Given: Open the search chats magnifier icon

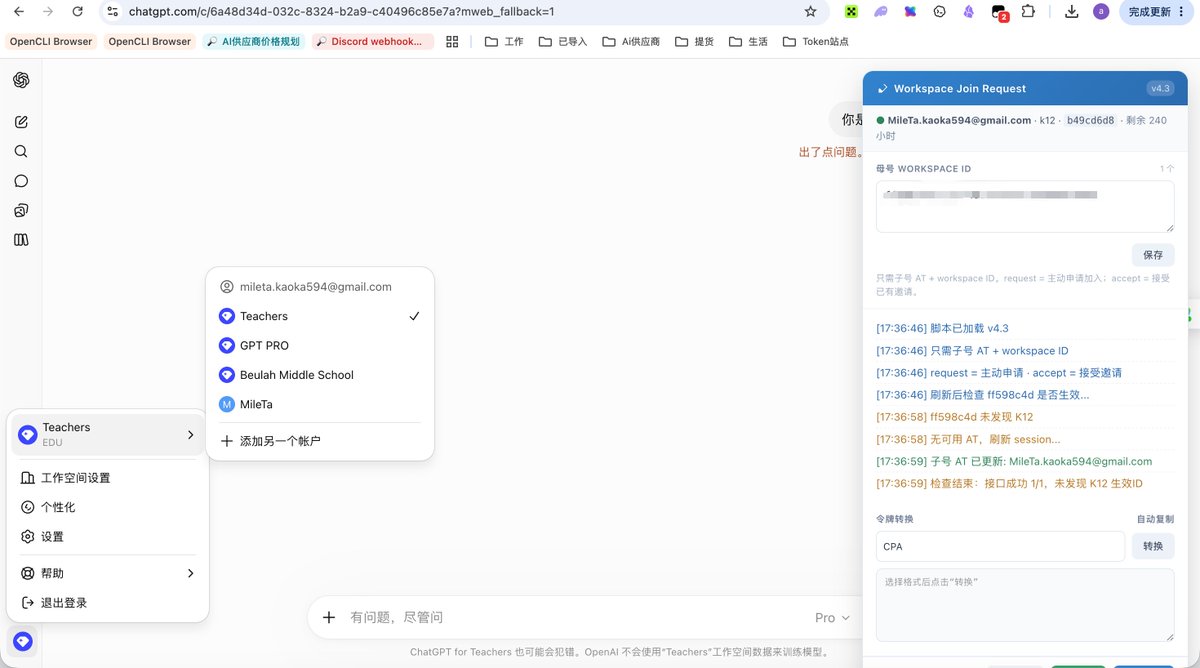Looking at the screenshot, I should 21,152.
